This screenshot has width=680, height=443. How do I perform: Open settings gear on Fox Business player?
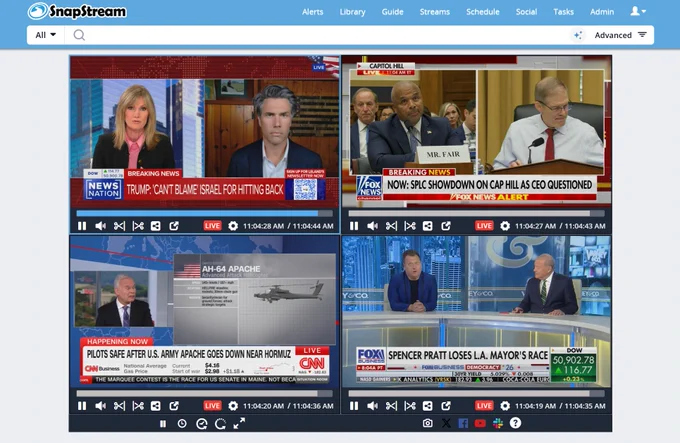click(x=505, y=406)
